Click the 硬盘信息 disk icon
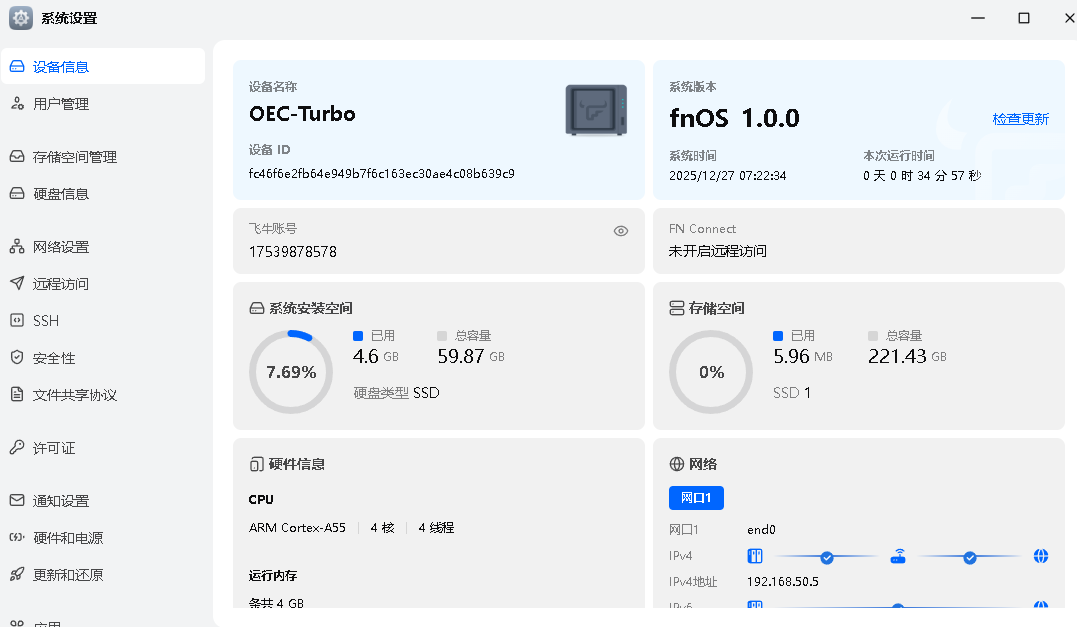 click(x=17, y=193)
